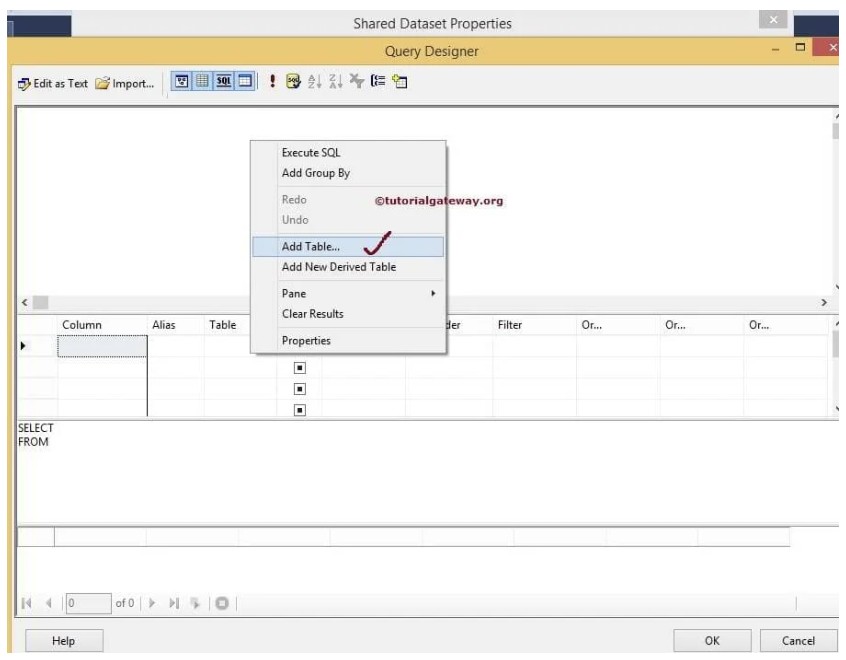Click the Column header in grid
The height and width of the screenshot is (660, 846).
pyautogui.click(x=102, y=325)
